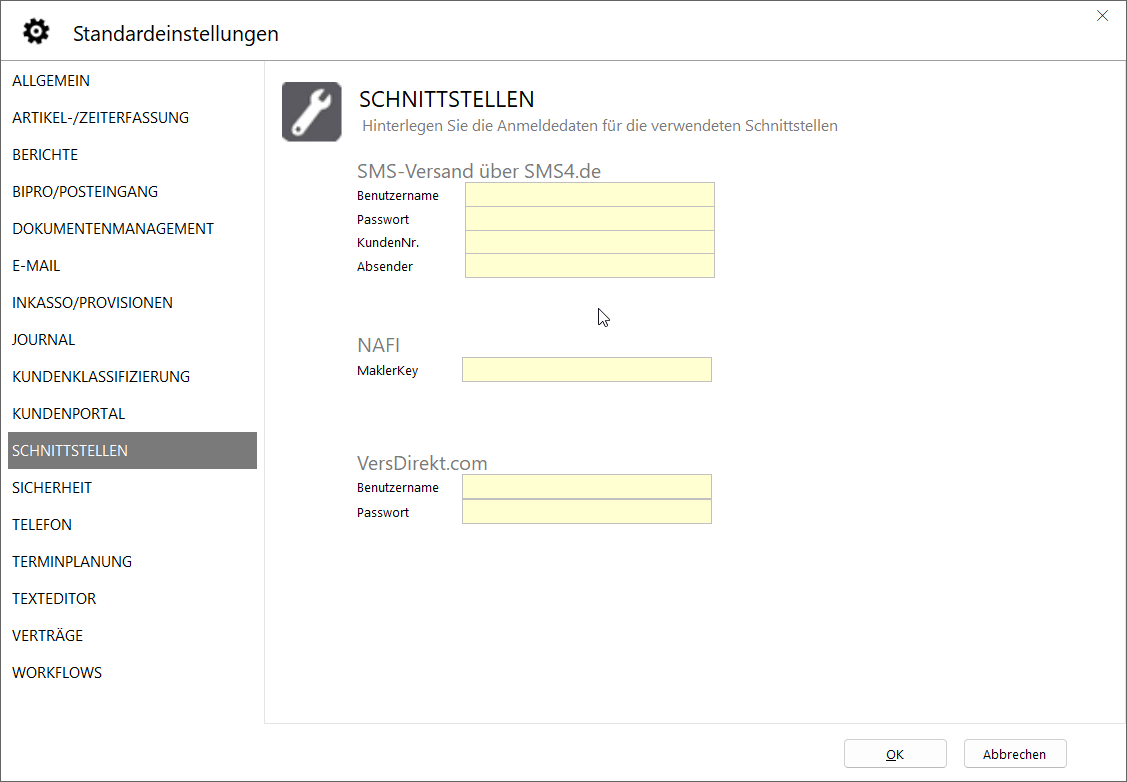Click the wrench icon beside Schnittstellen heading
The image size is (1127, 782).
coord(311,111)
